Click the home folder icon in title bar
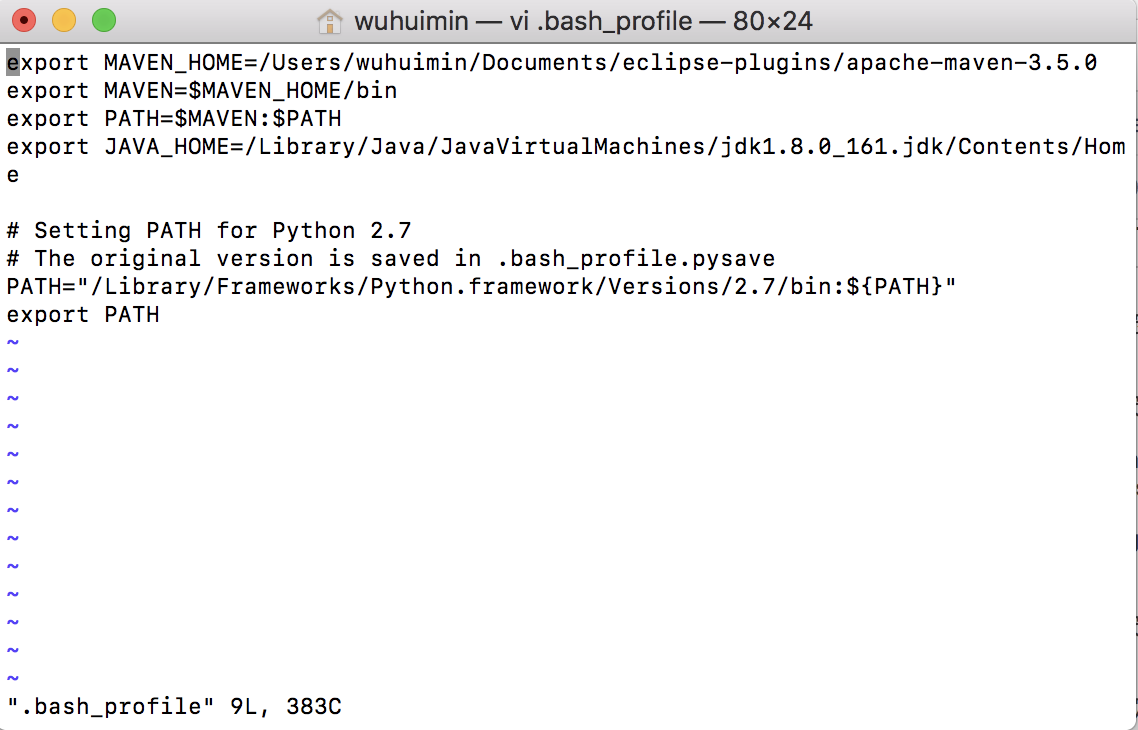The image size is (1138, 730). point(329,21)
